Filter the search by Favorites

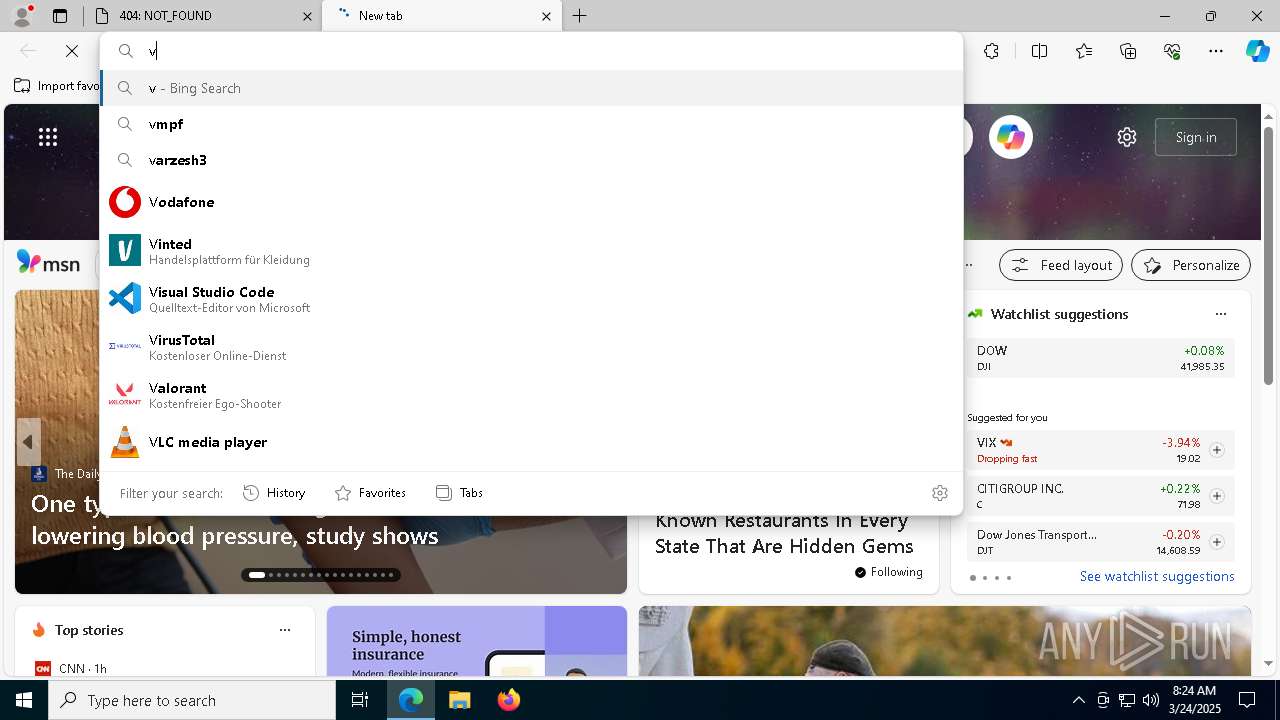coord(370,493)
